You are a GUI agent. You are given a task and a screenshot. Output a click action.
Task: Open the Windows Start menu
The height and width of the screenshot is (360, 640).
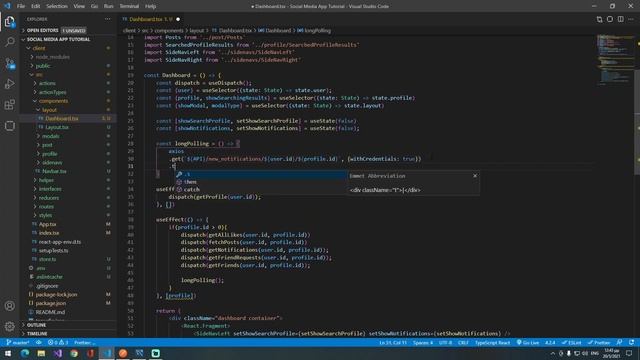pyautogui.click(x=8, y=353)
